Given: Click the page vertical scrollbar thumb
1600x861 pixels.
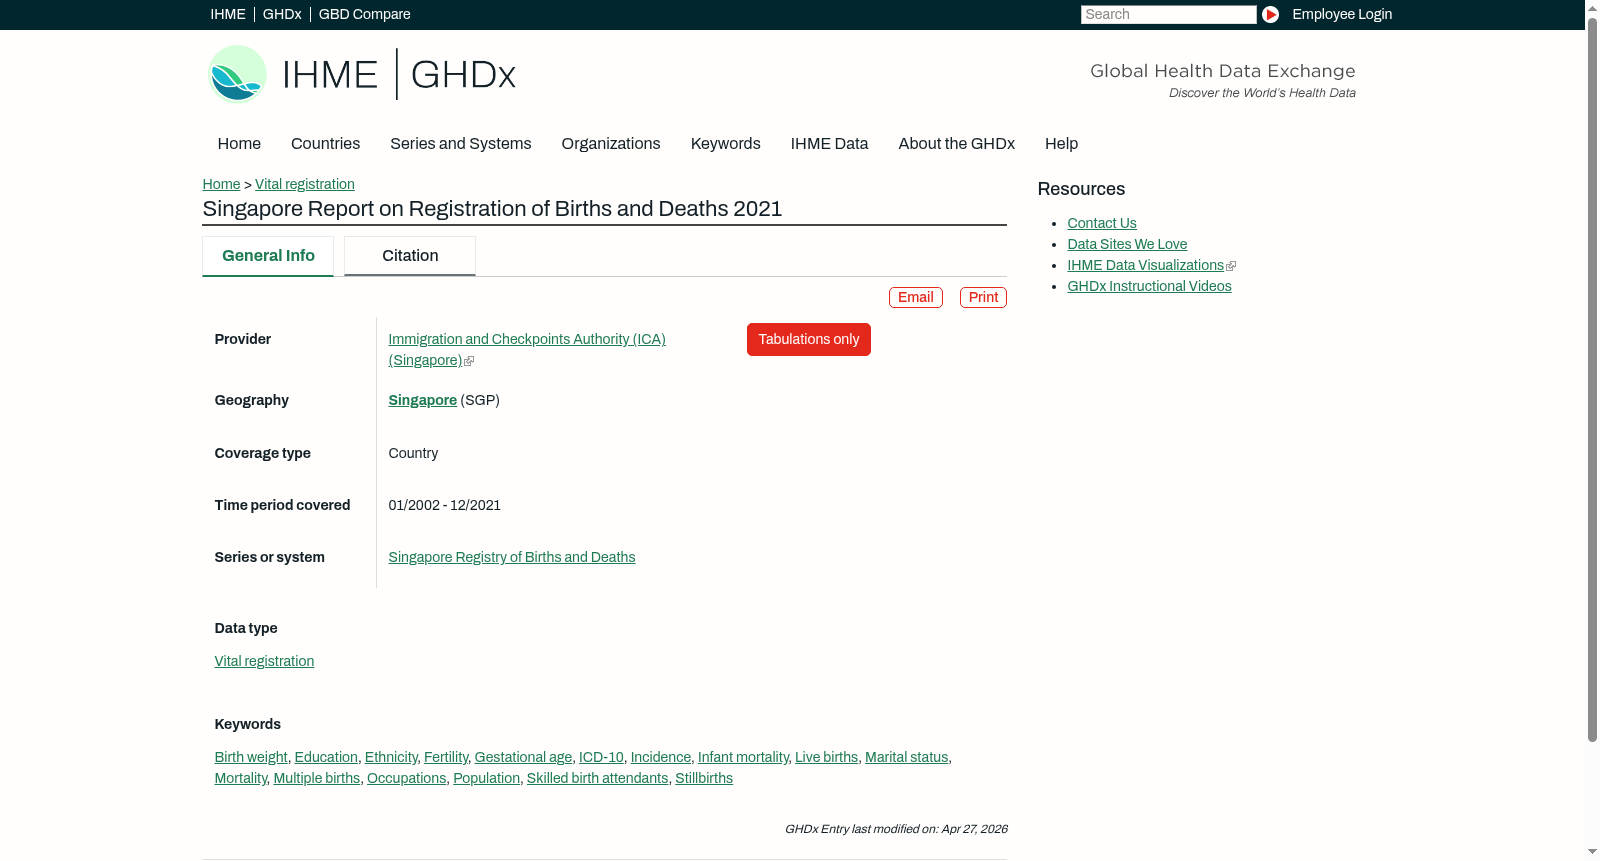Looking at the screenshot, I should [x=1592, y=379].
